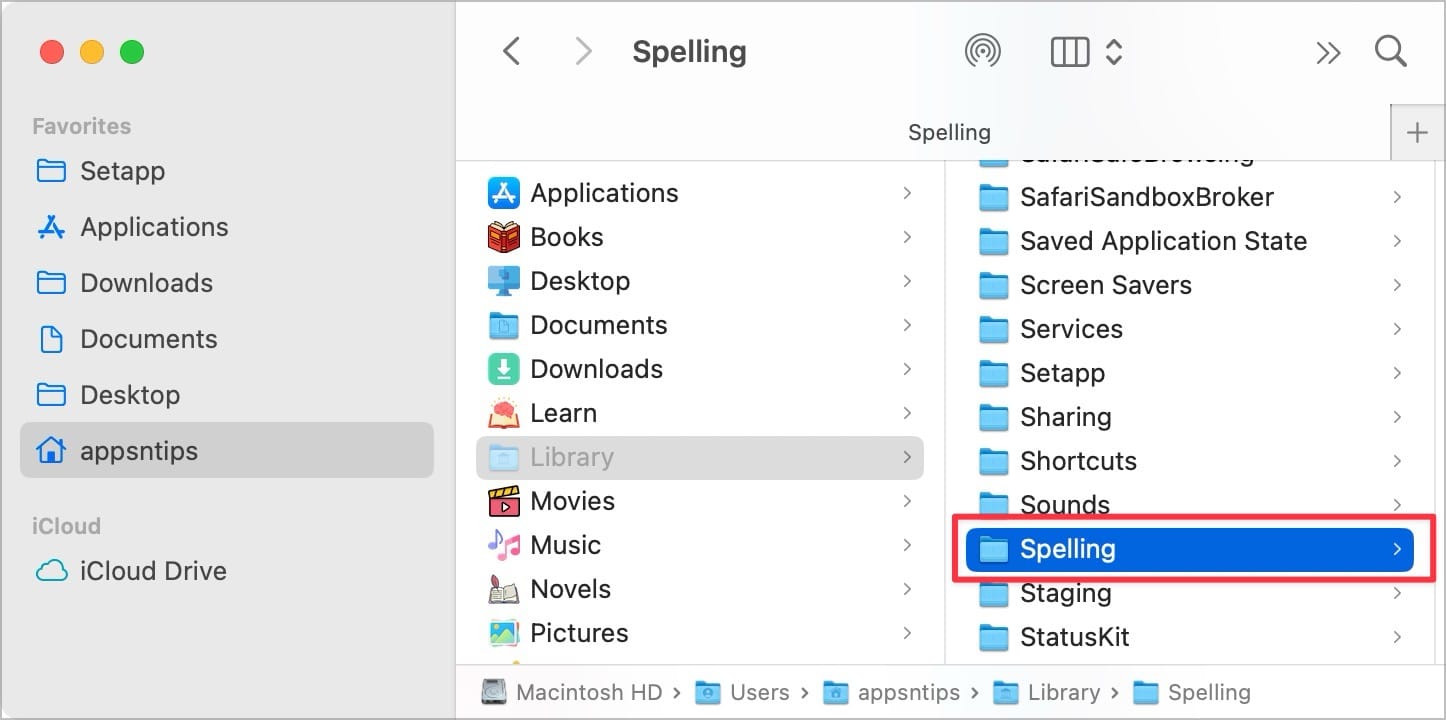Select the Spelling tab in tab bar
Image resolution: width=1446 pixels, height=720 pixels.
(948, 133)
